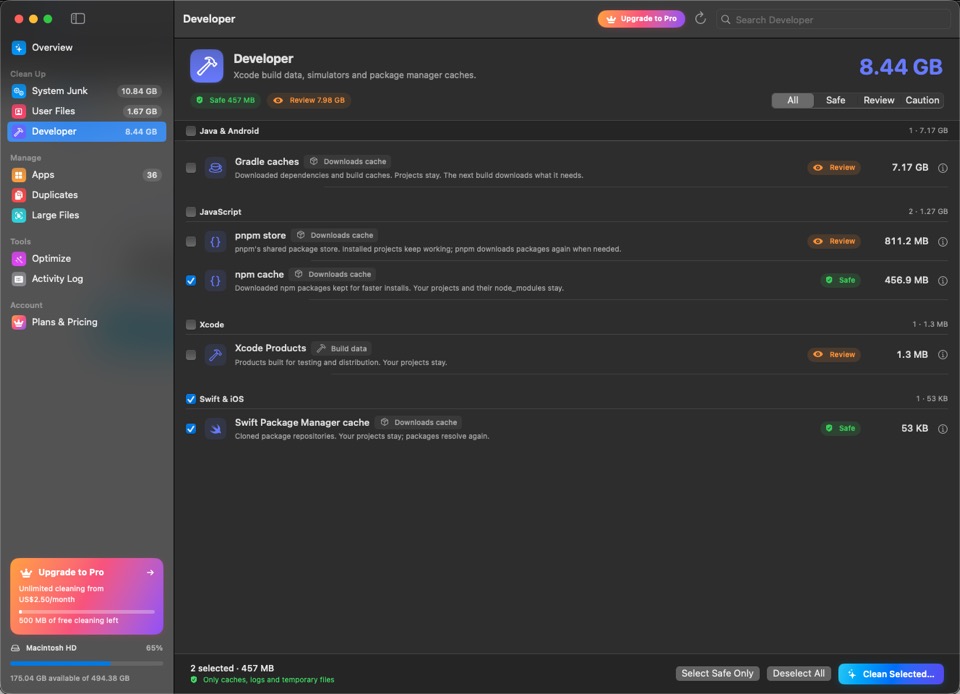
Task: Click the Safe 457 MB badge
Action: pyautogui.click(x=225, y=100)
